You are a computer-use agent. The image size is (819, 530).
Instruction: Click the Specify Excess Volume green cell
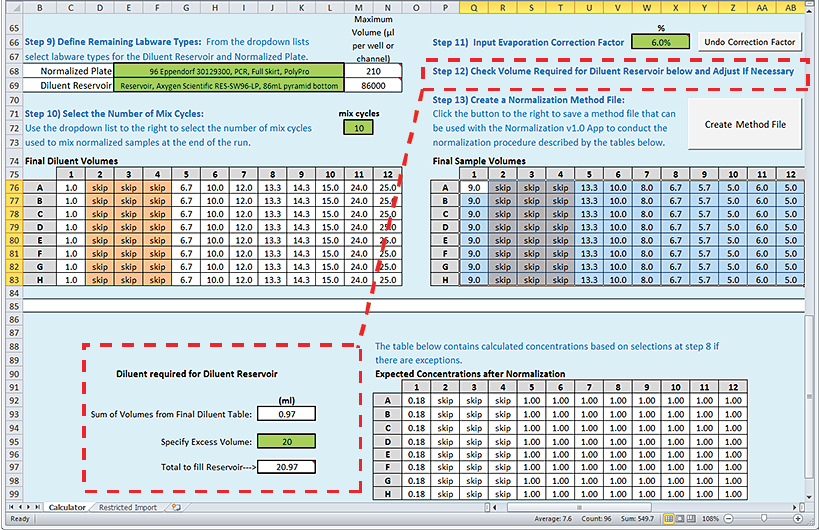tap(286, 439)
